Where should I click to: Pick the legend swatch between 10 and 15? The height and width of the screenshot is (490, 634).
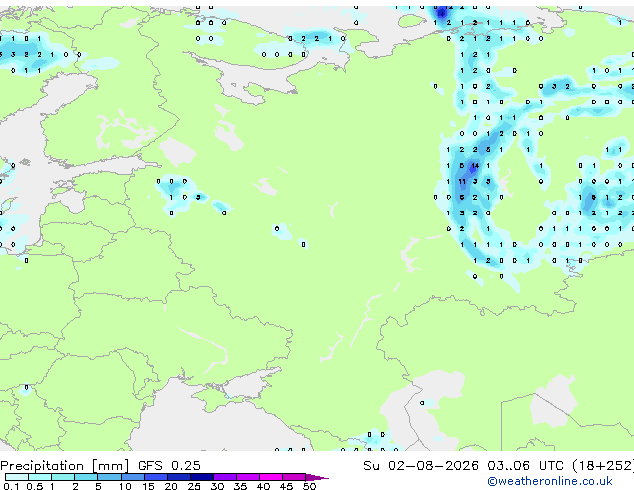coord(133,477)
